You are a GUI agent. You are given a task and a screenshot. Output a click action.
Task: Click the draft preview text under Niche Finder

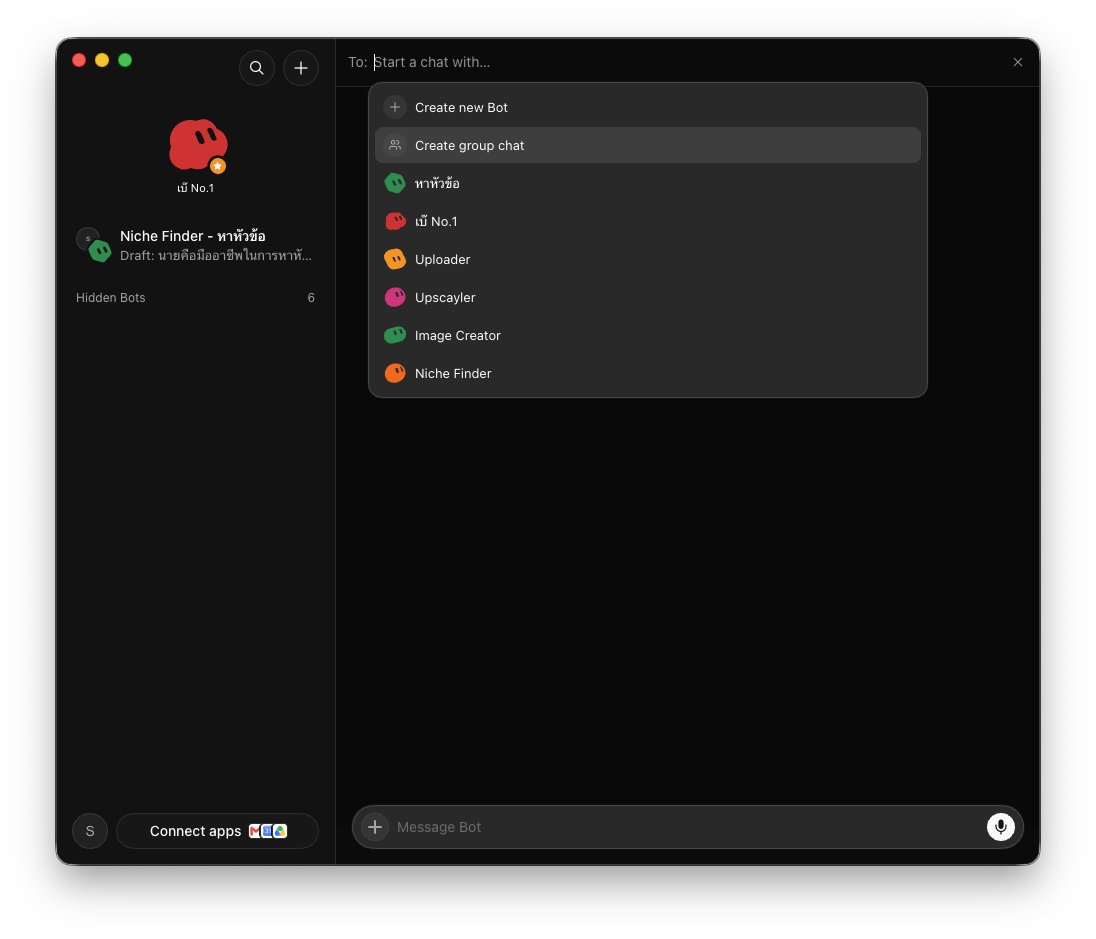point(216,256)
